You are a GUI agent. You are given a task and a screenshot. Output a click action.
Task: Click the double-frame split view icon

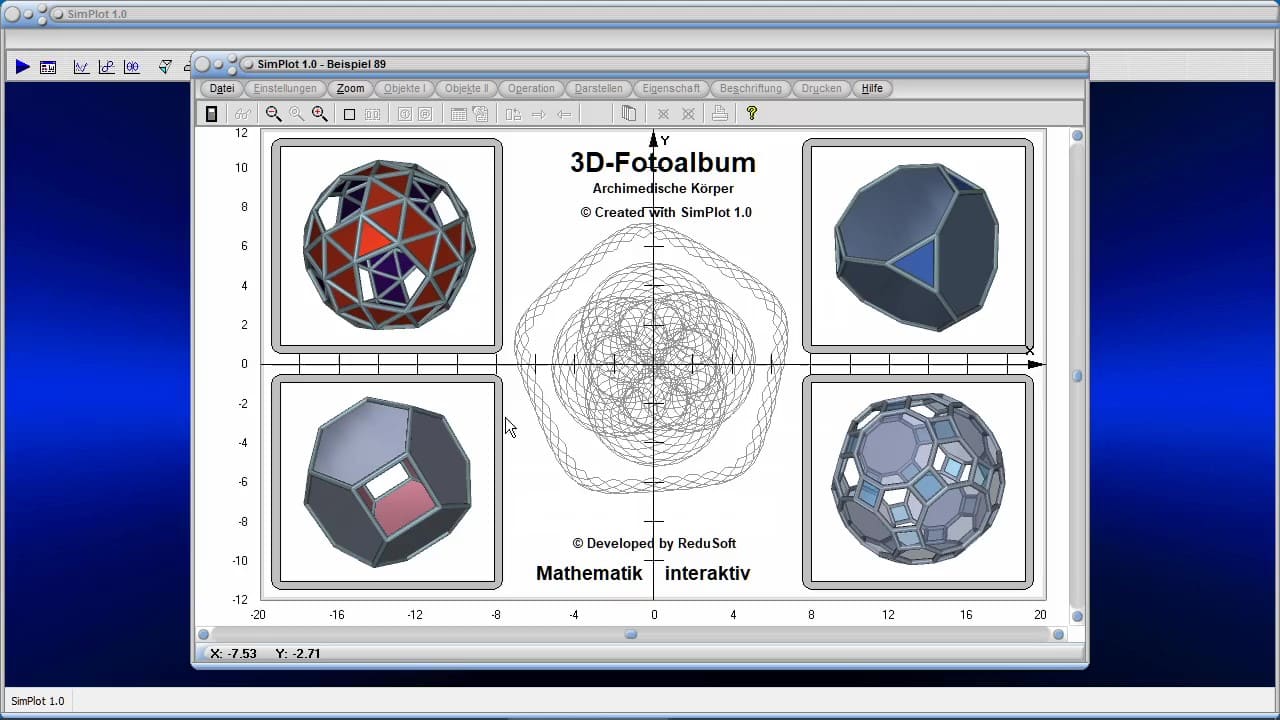click(372, 114)
